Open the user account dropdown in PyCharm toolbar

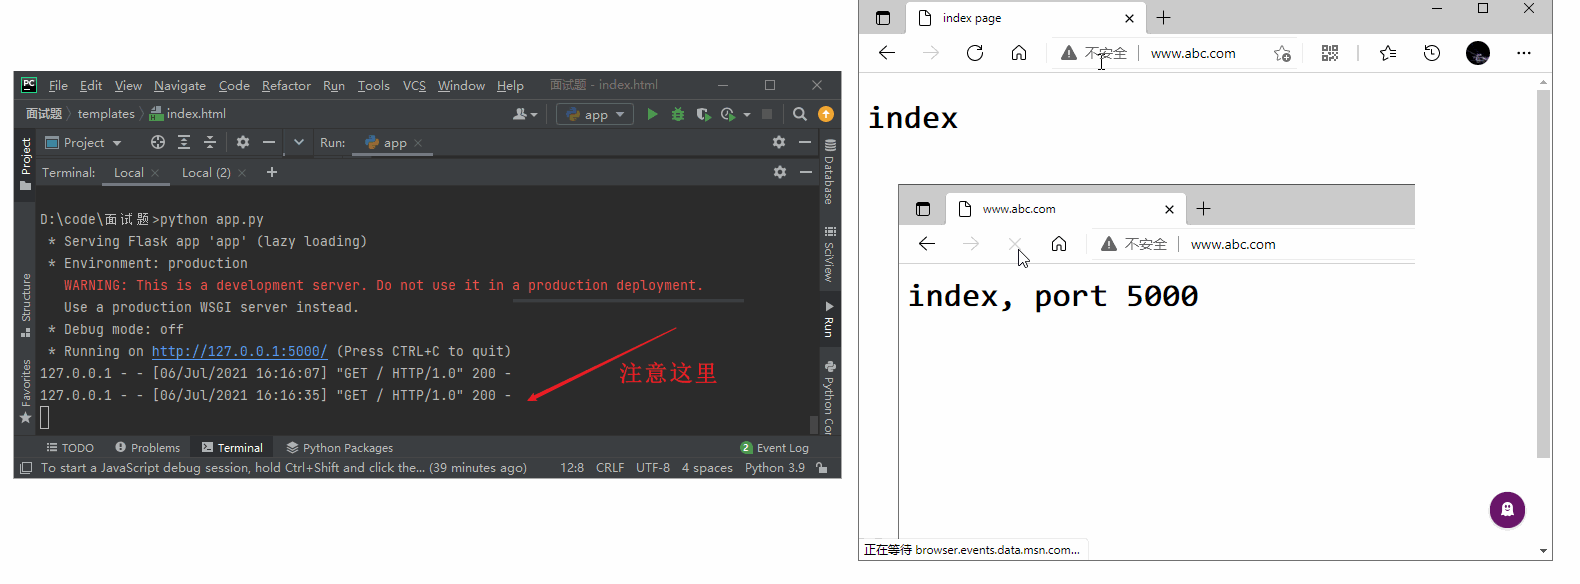(525, 114)
